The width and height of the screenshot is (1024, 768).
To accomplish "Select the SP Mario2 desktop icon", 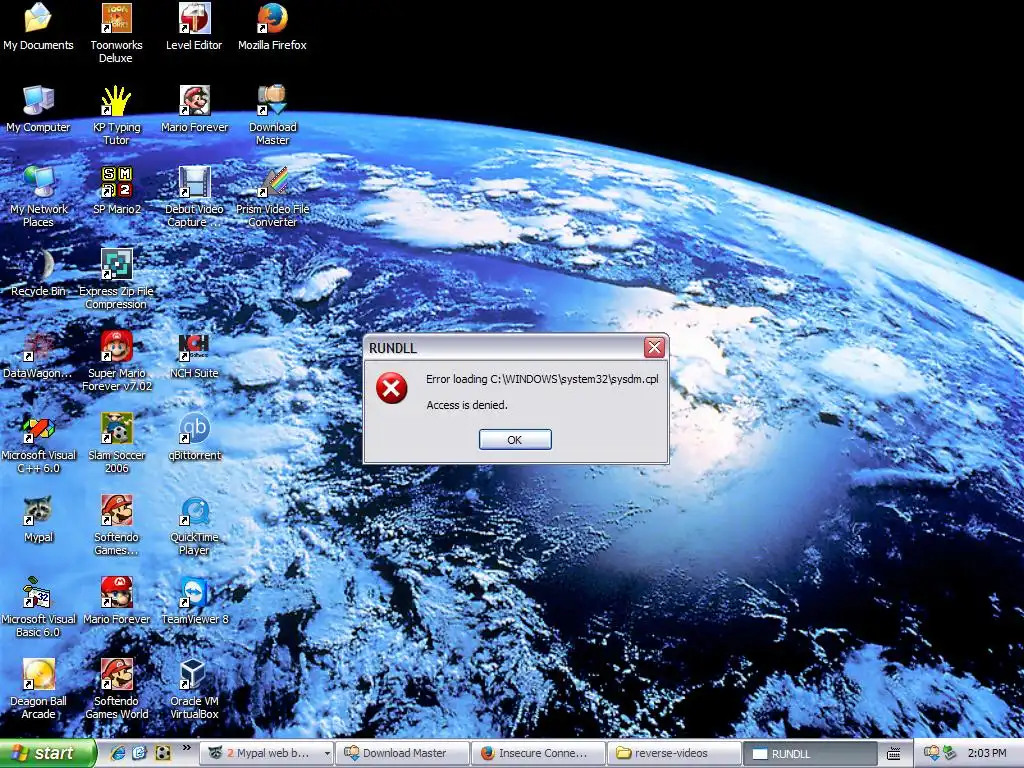I will tap(116, 191).
